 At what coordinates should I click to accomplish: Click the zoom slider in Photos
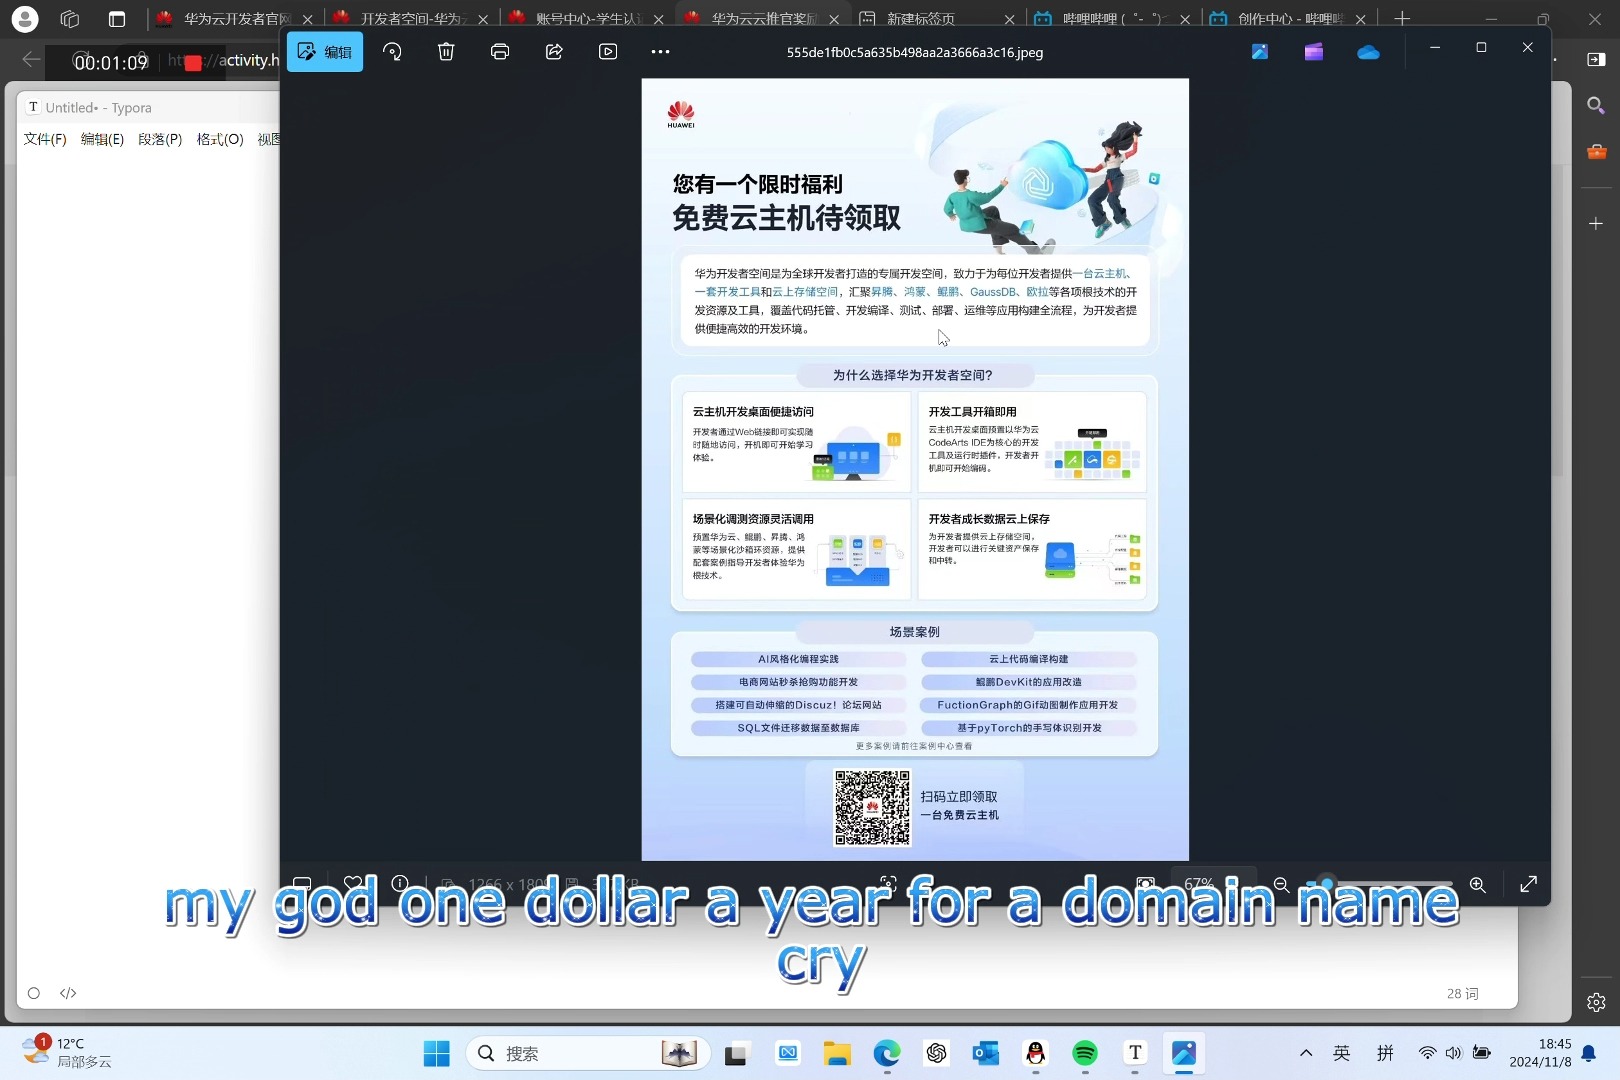click(1380, 884)
